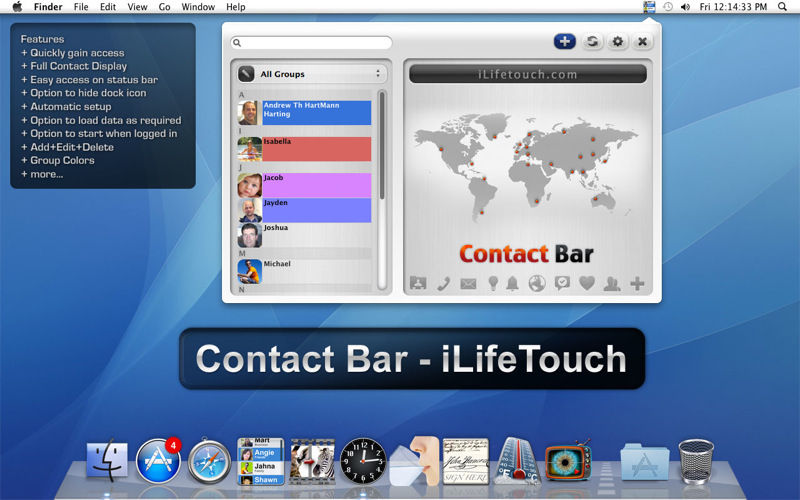This screenshot has width=800, height=500.
Task: Close the Contact Bar popup with X button
Action: coord(642,41)
